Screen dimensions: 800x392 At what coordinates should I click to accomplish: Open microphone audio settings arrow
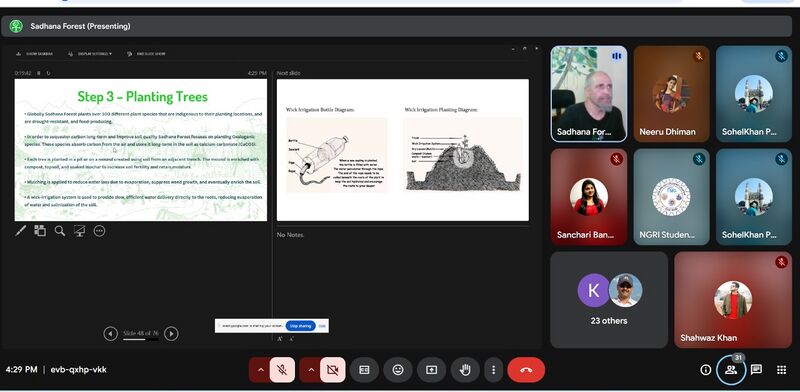click(x=260, y=370)
